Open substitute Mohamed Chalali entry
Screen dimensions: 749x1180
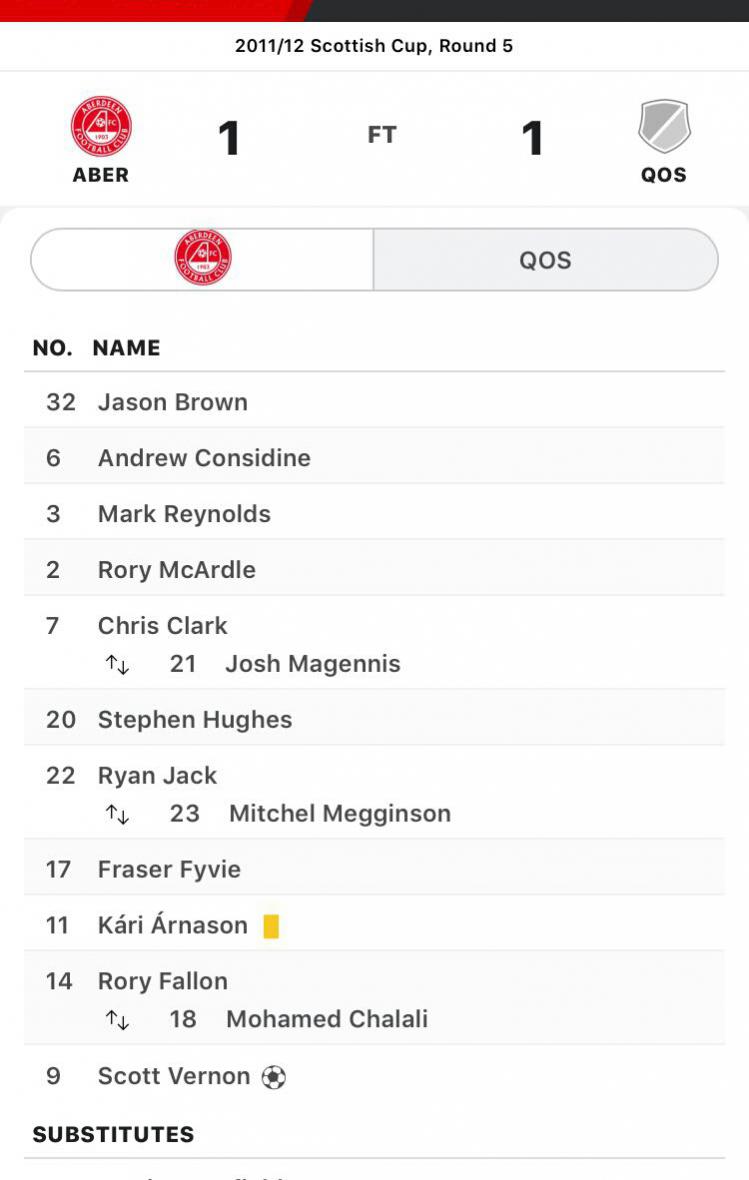click(327, 1019)
